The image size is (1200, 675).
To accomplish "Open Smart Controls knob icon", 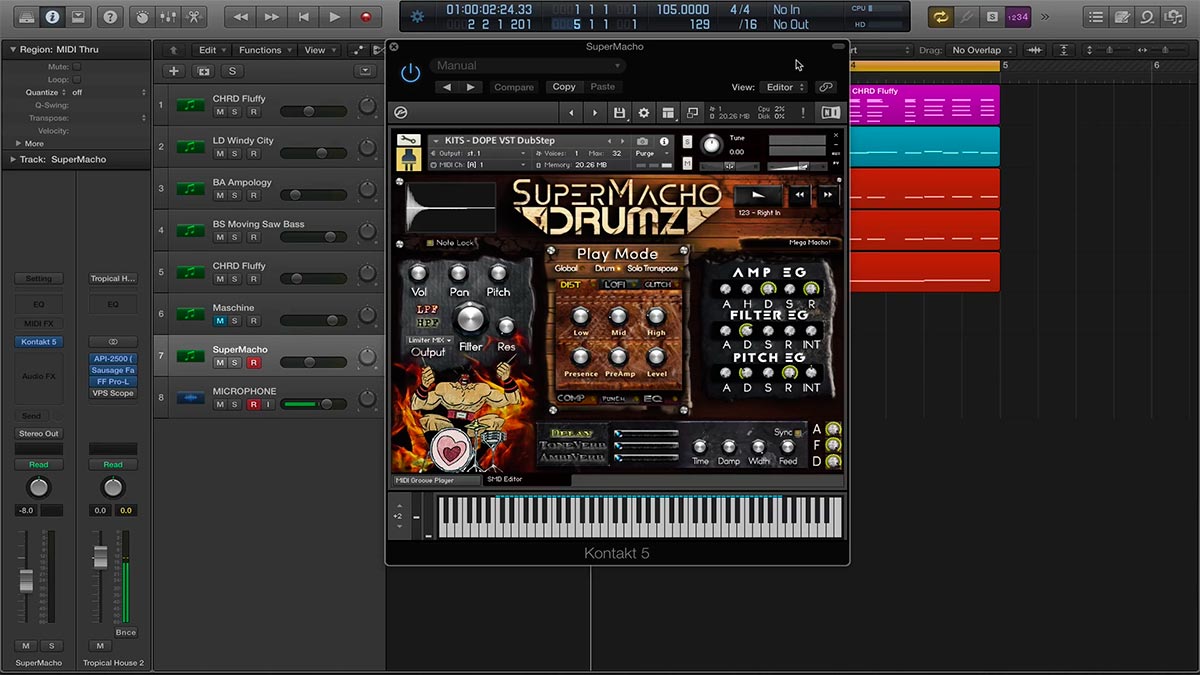I will pyautogui.click(x=142, y=17).
